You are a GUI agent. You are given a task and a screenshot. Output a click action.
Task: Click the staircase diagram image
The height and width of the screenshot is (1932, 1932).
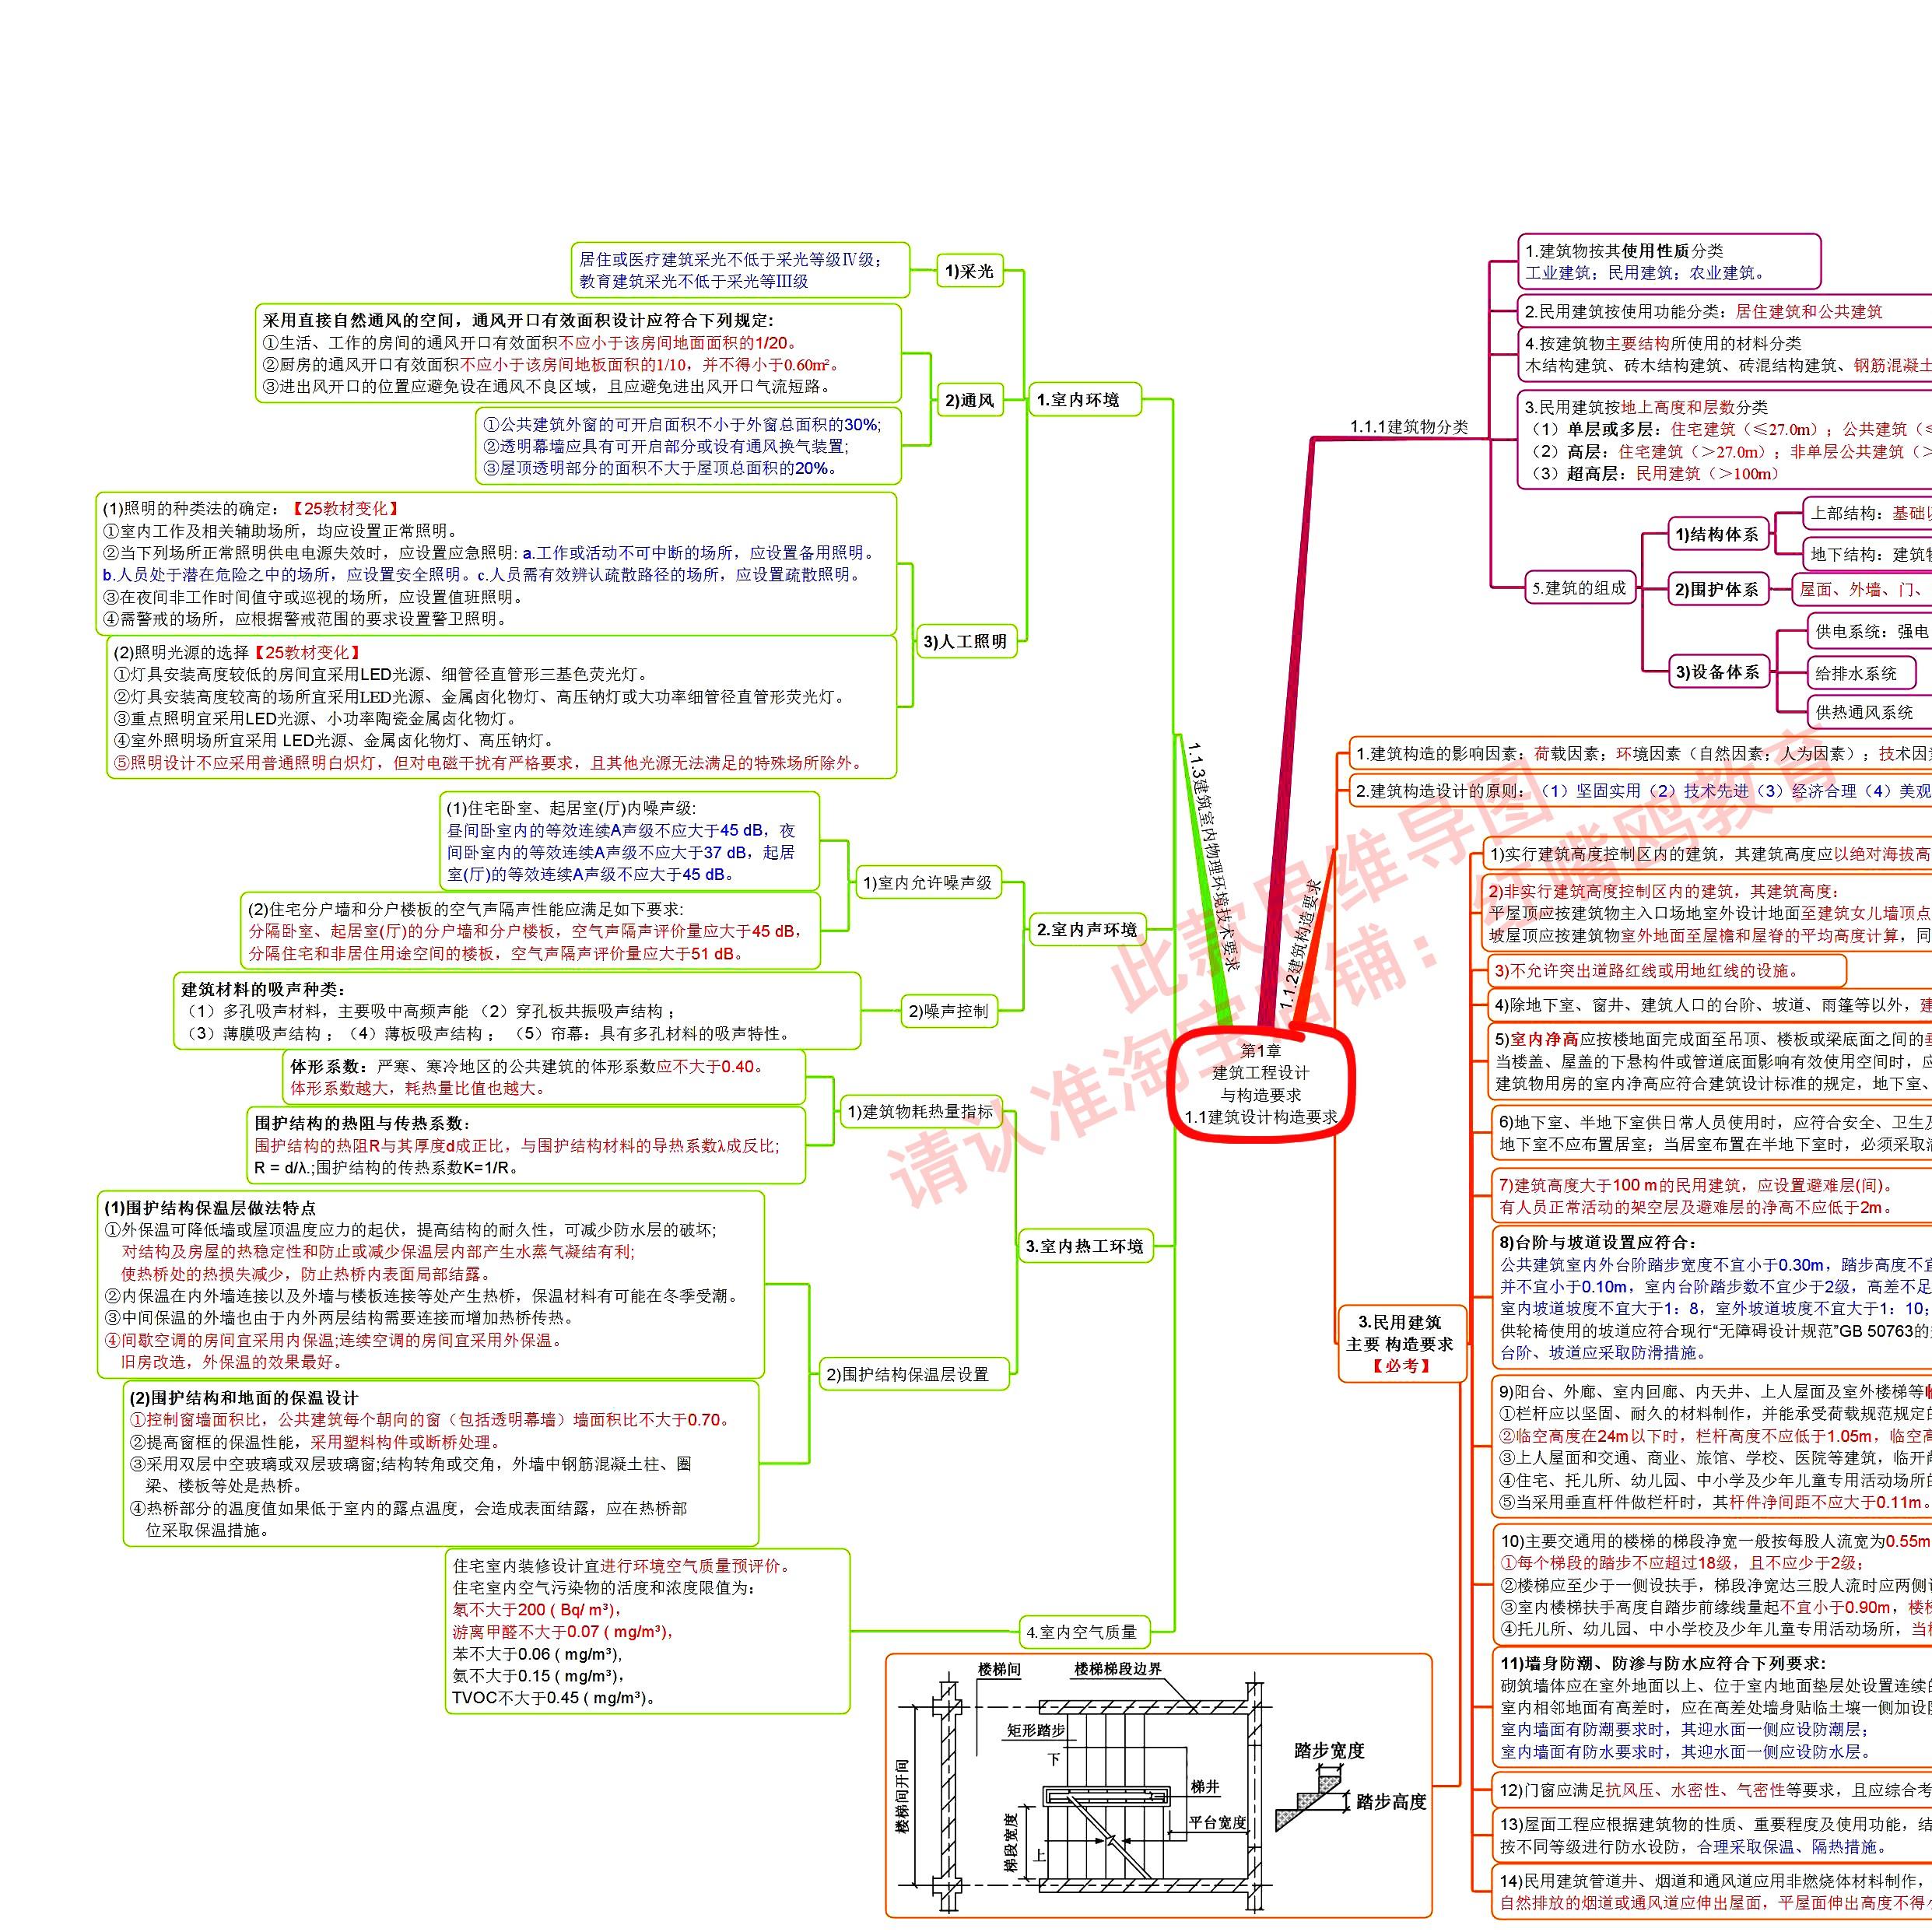(x=1158, y=1786)
